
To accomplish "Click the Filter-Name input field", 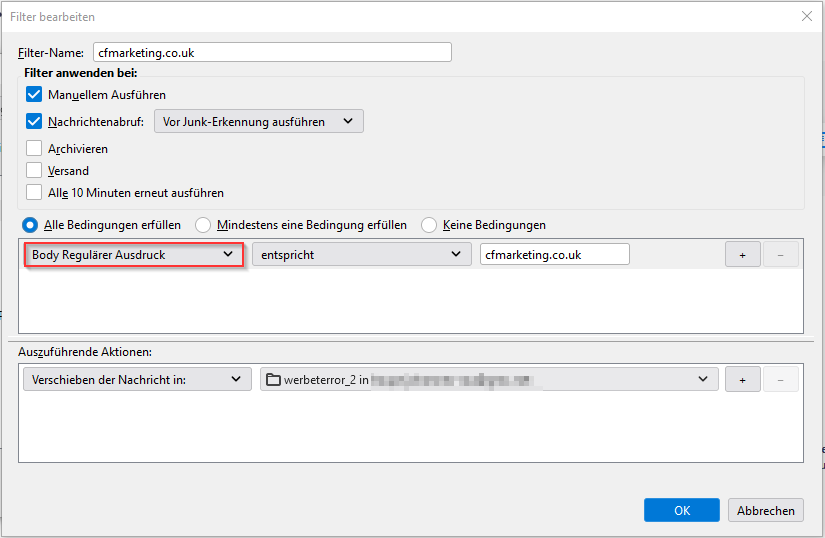I will click(272, 53).
